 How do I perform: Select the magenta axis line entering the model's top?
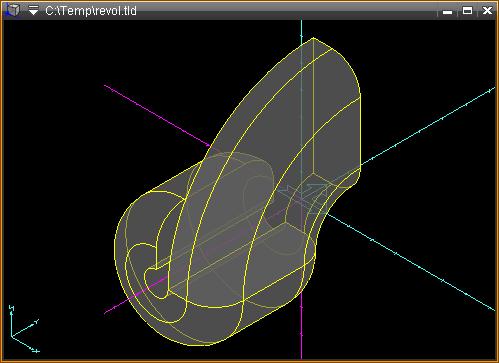click(x=157, y=115)
